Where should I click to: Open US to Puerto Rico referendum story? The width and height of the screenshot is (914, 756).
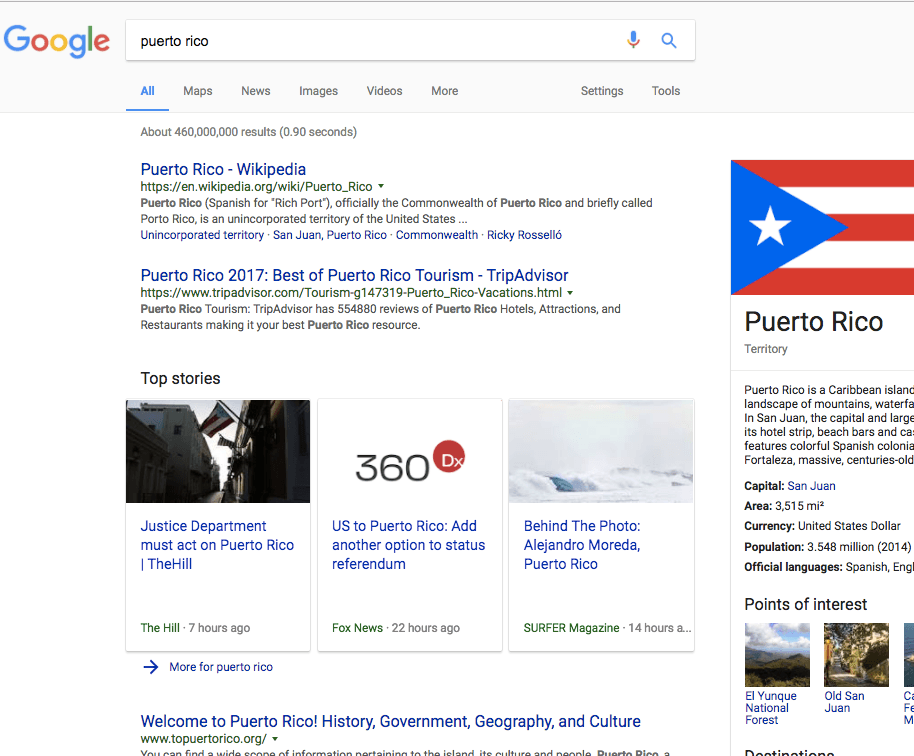409,545
